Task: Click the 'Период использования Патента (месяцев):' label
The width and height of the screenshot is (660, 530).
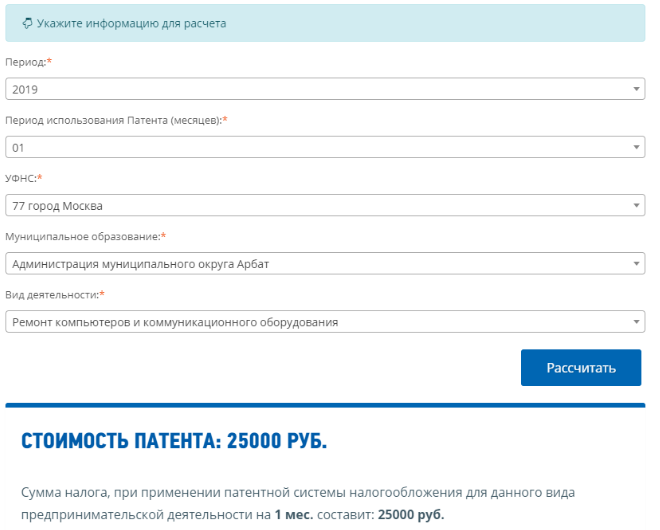Action: pos(116,120)
